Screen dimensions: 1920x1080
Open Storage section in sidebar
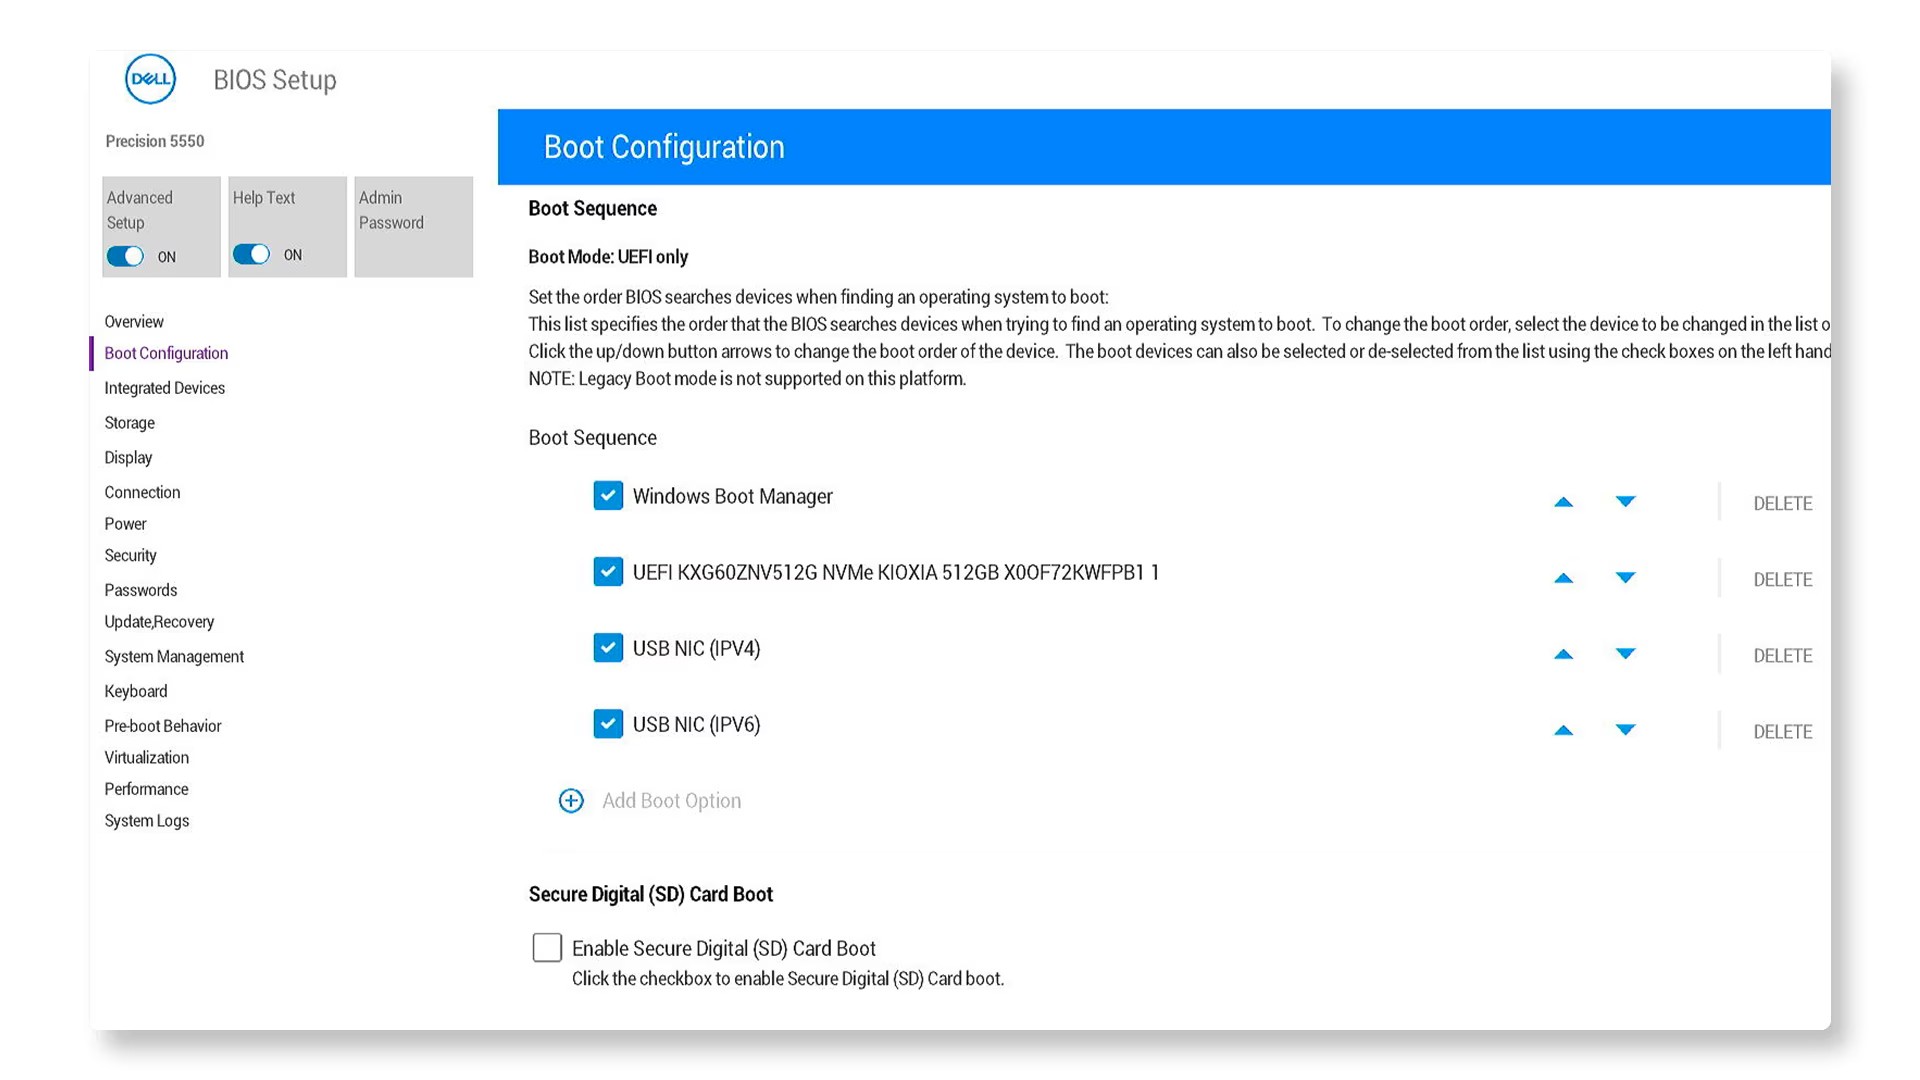[129, 423]
